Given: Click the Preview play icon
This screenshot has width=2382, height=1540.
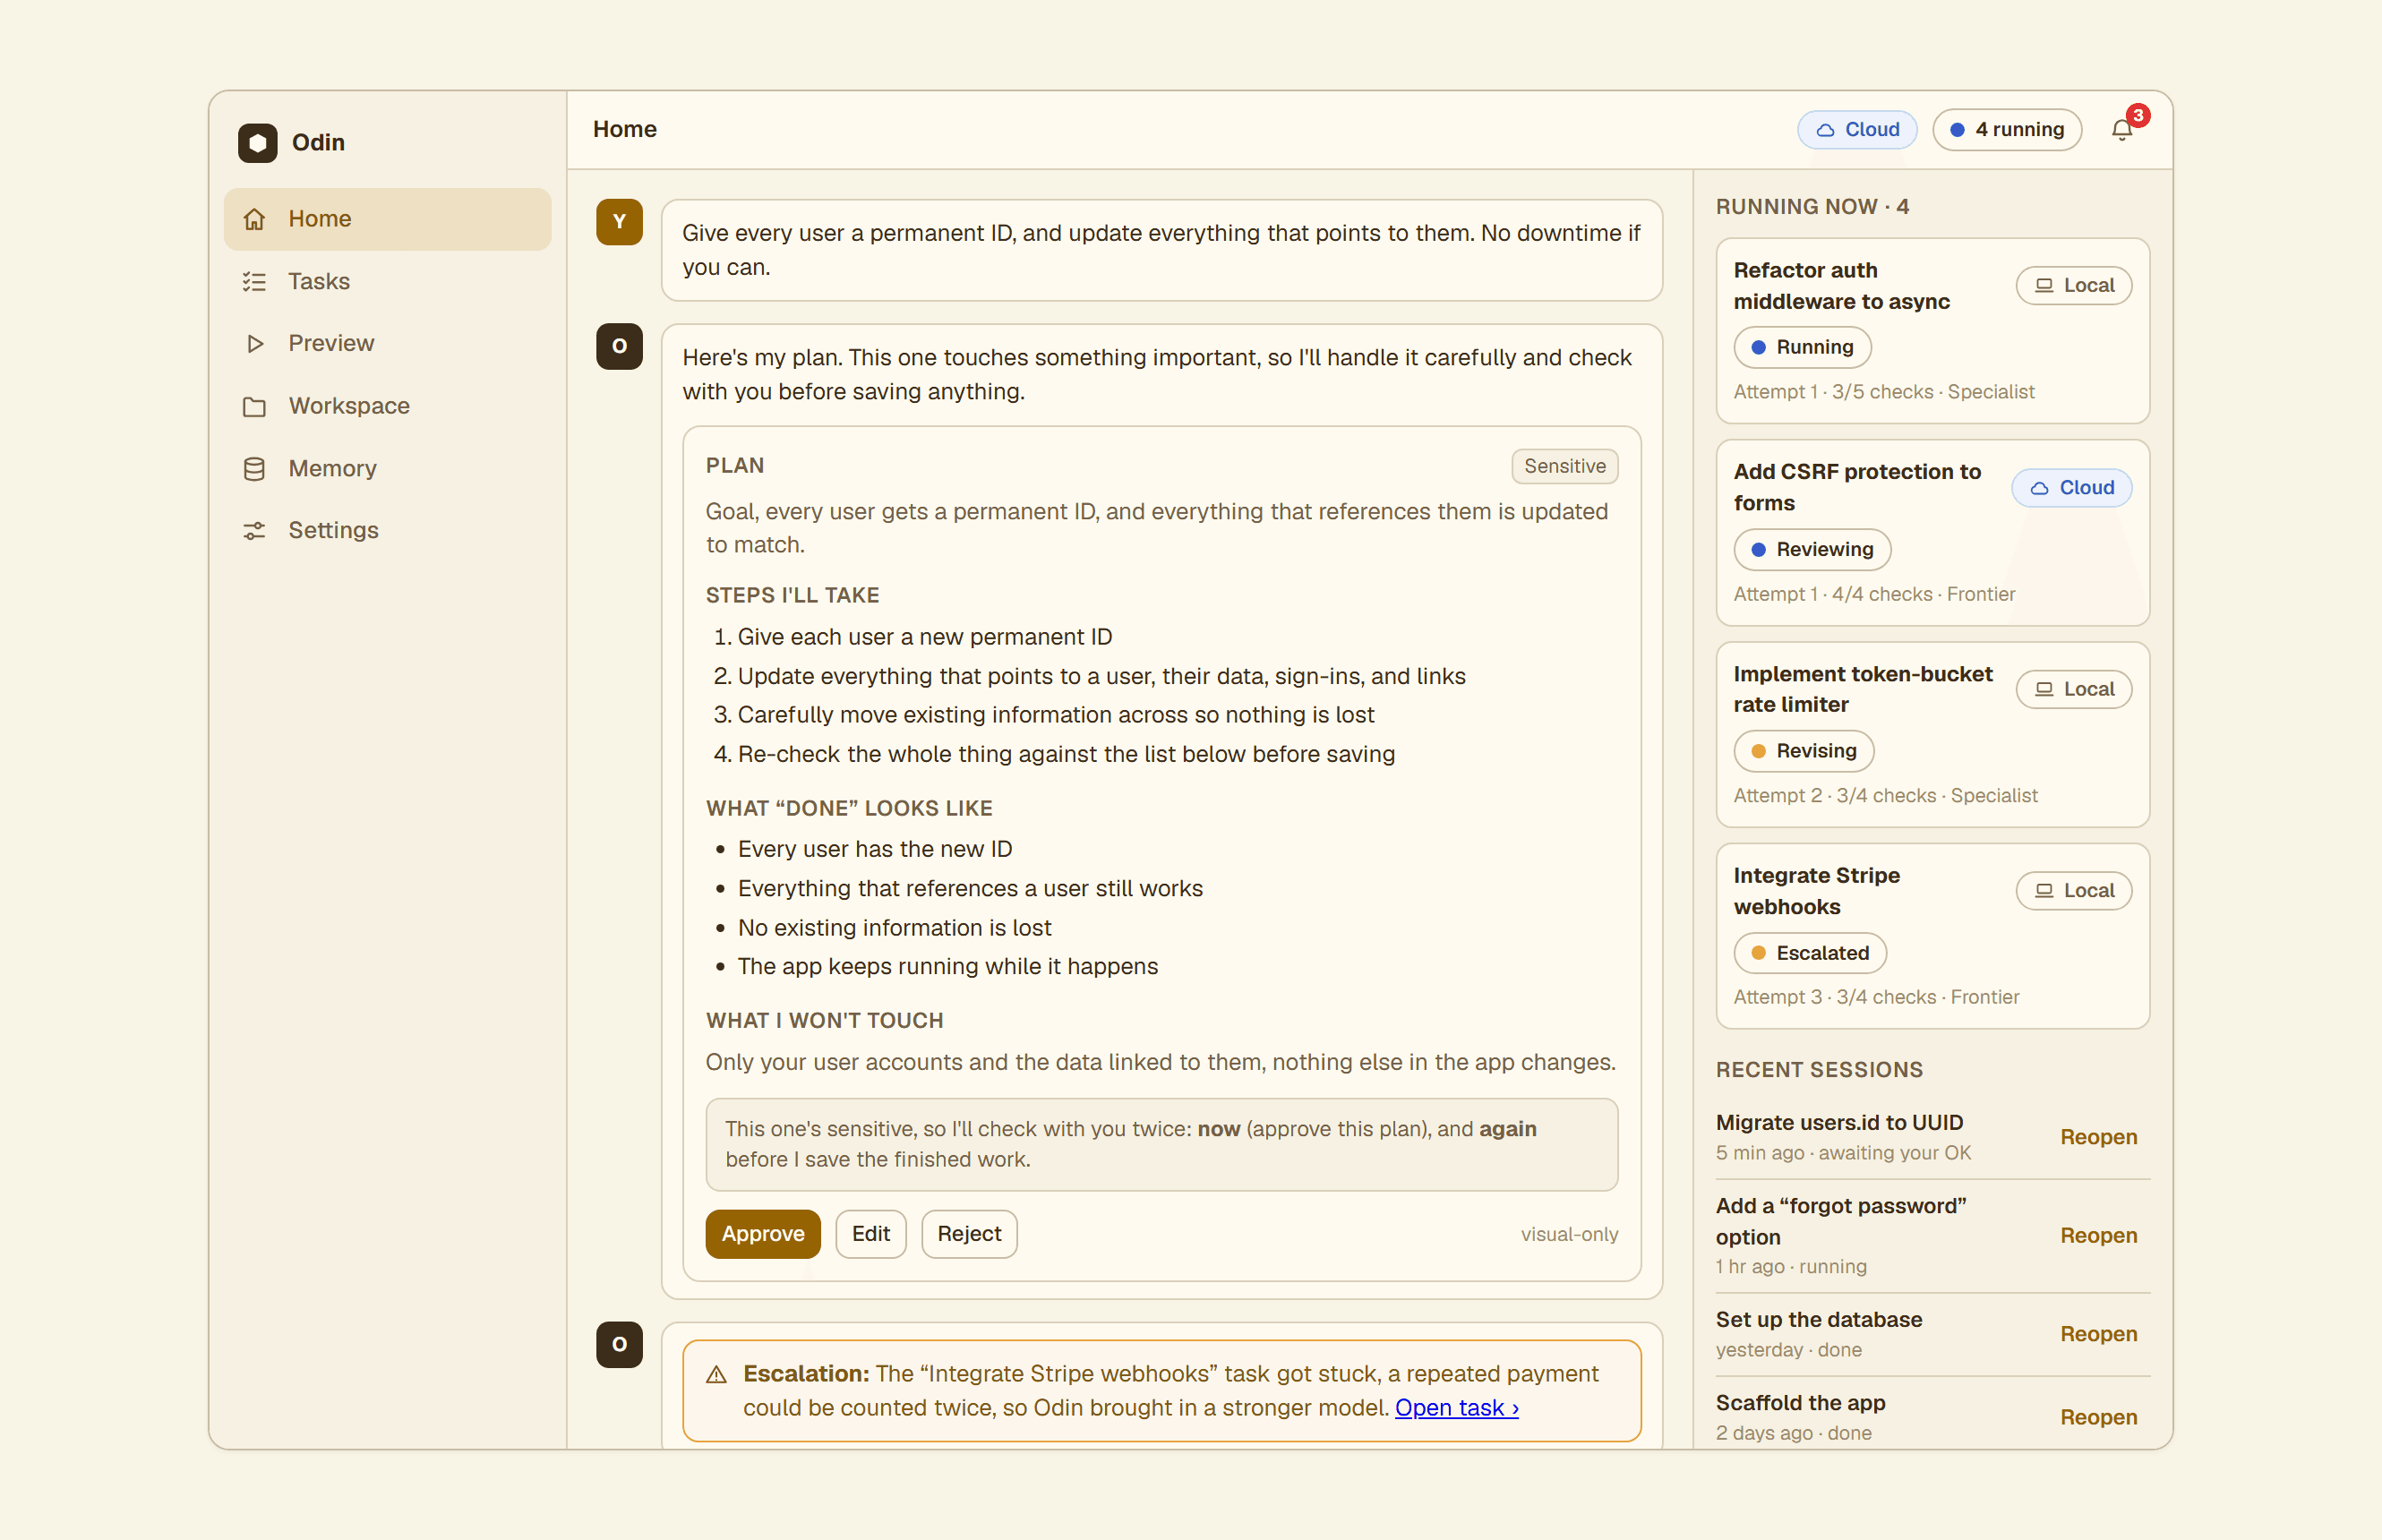Looking at the screenshot, I should [x=255, y=343].
